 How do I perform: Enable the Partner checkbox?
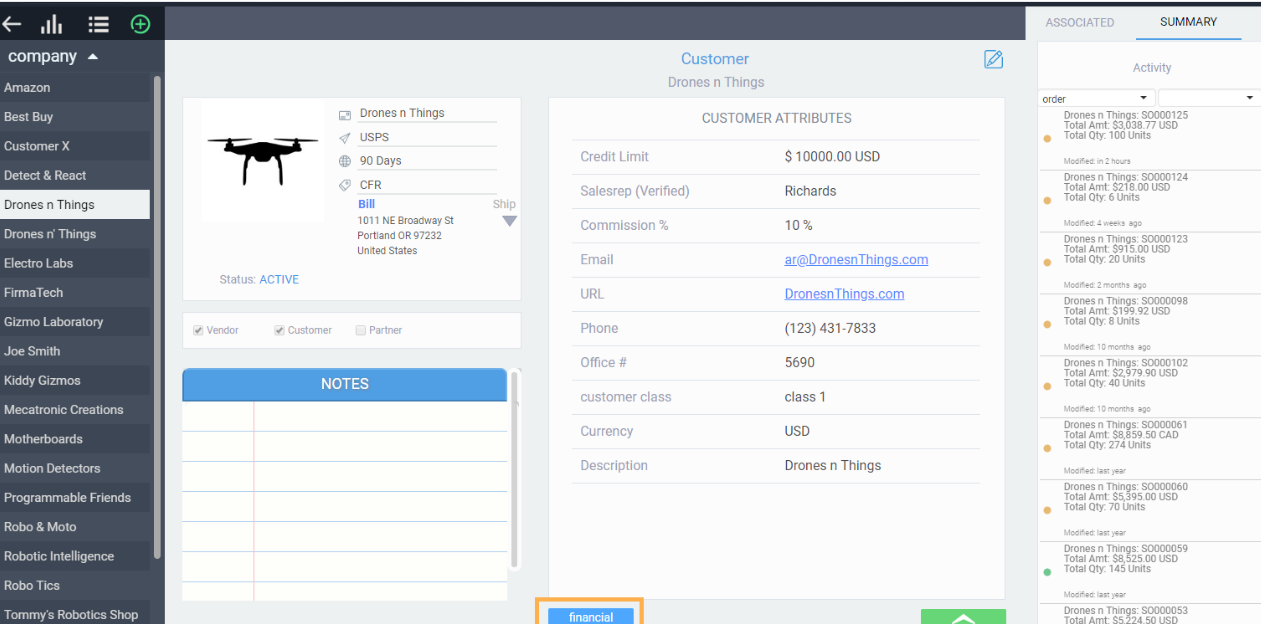361,330
